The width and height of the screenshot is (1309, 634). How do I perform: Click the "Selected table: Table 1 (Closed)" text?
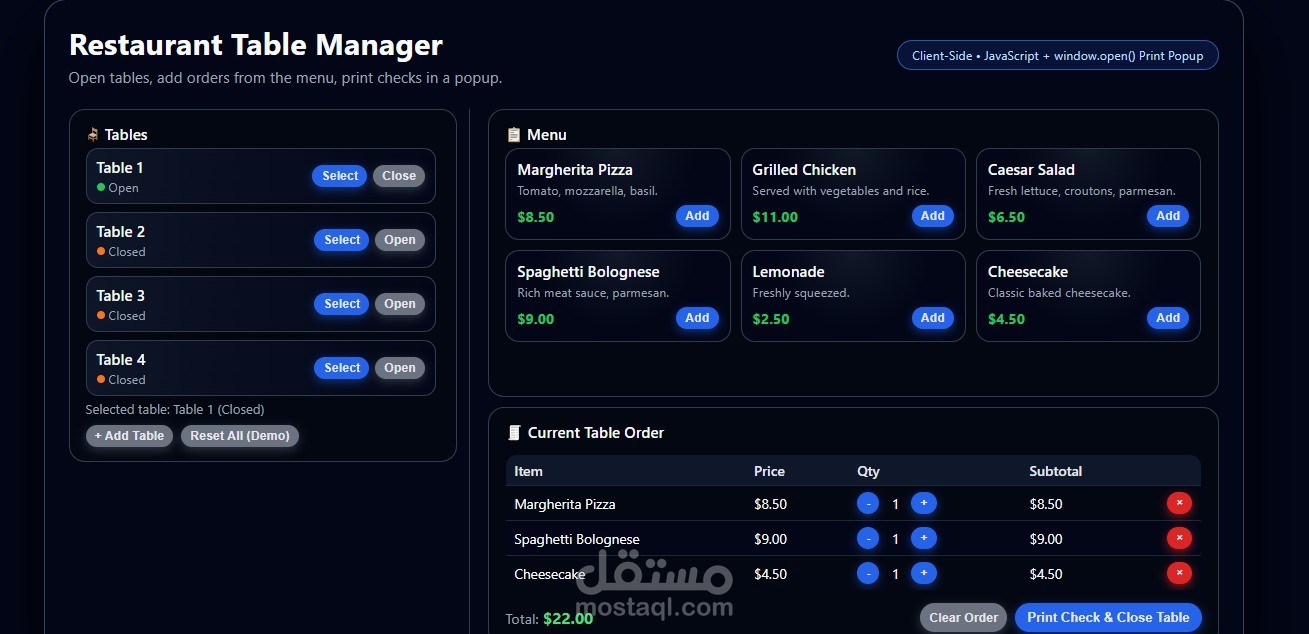click(175, 410)
